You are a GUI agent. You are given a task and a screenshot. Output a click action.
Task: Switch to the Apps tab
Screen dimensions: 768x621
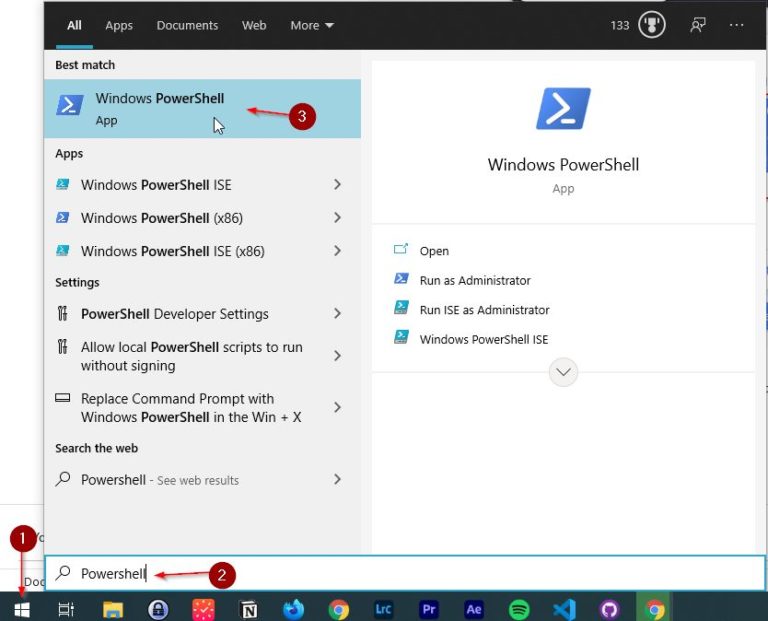point(119,25)
